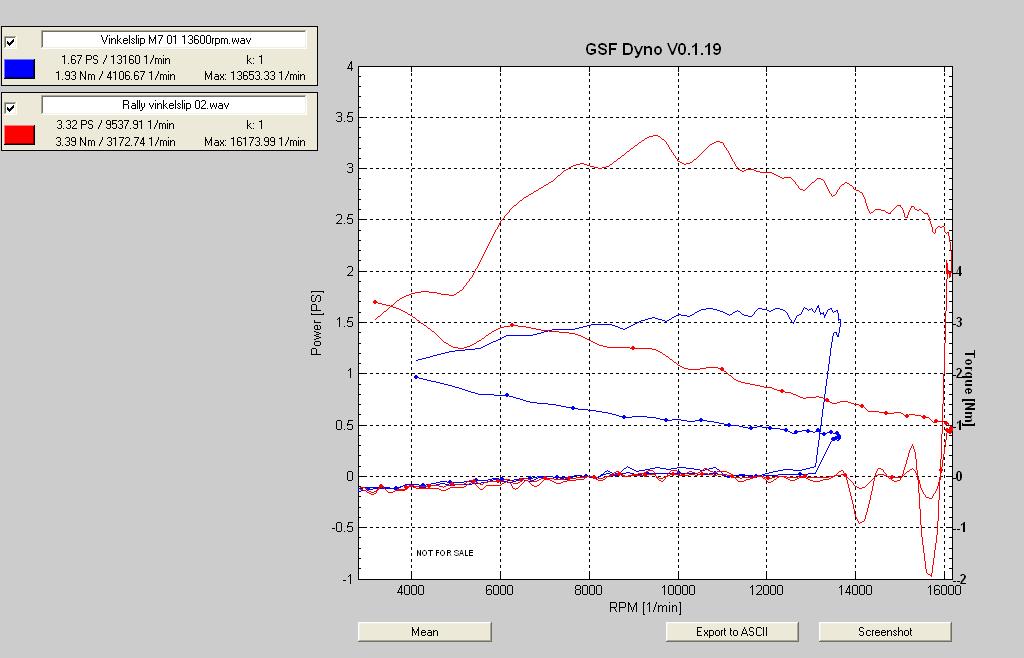Click the Torque [Nm] axis label
Image resolution: width=1024 pixels, height=658 pixels.
[969, 387]
